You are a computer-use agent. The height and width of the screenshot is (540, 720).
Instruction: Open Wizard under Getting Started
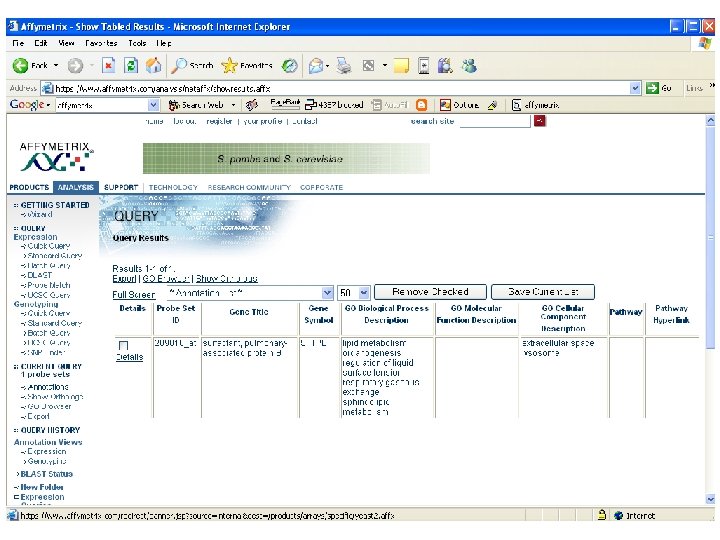pyautogui.click(x=39, y=214)
